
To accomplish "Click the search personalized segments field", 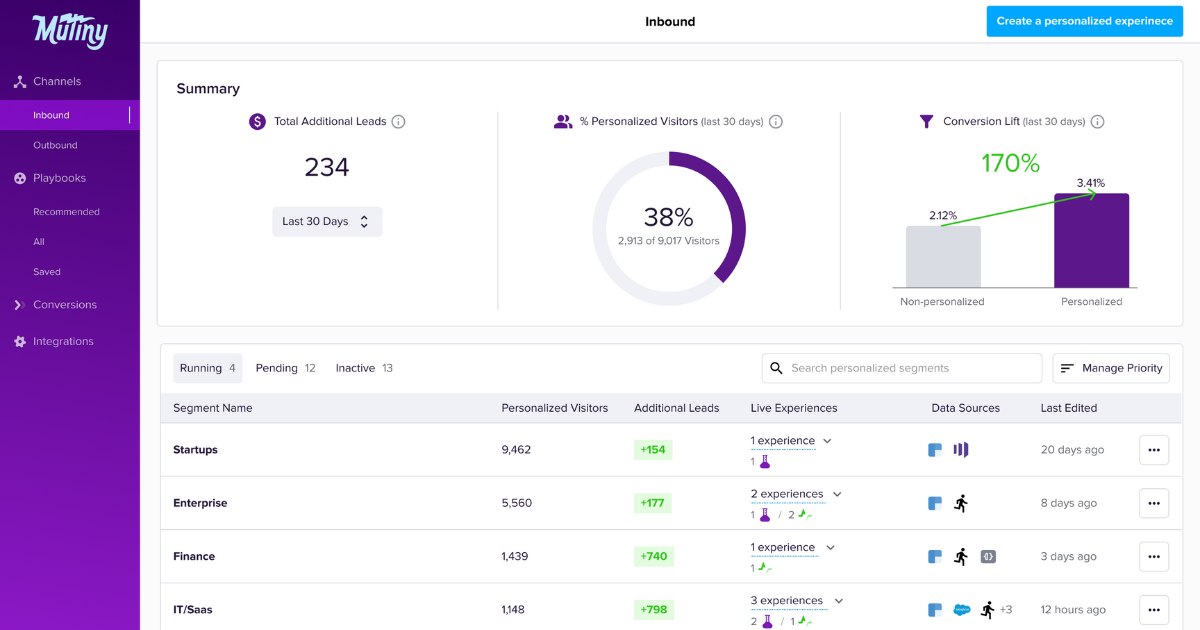I will coord(900,368).
